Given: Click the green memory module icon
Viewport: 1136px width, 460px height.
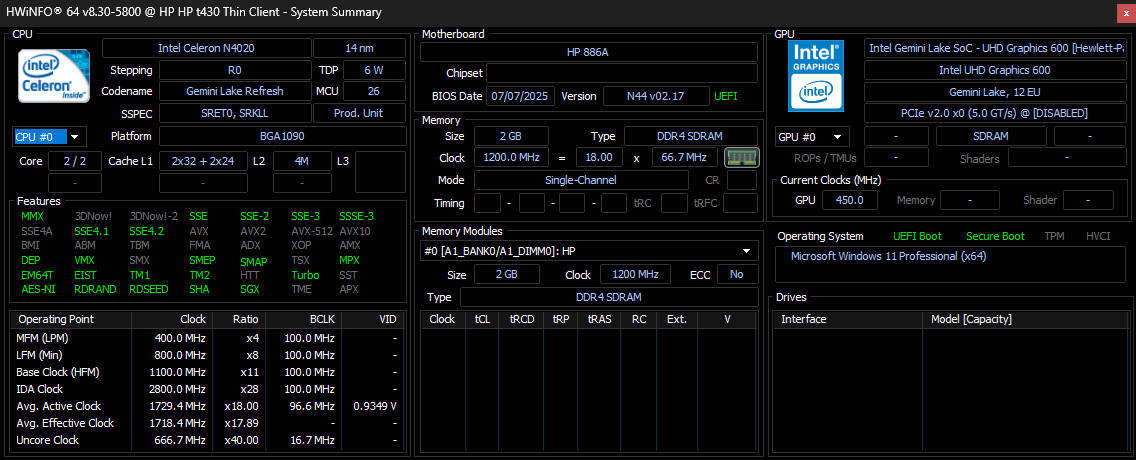Looking at the screenshot, I should [x=741, y=158].
